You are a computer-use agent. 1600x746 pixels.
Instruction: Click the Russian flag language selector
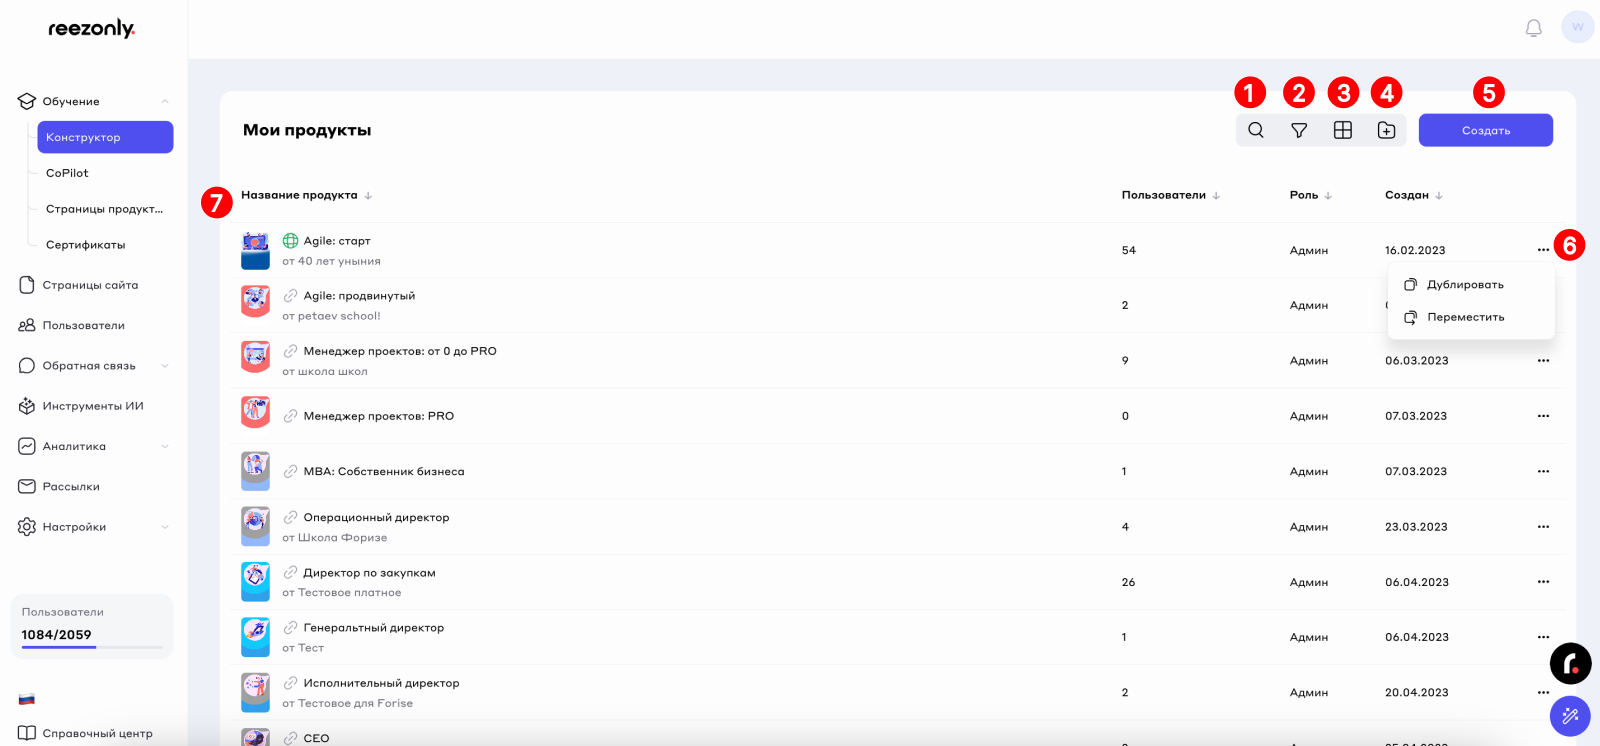(x=27, y=699)
